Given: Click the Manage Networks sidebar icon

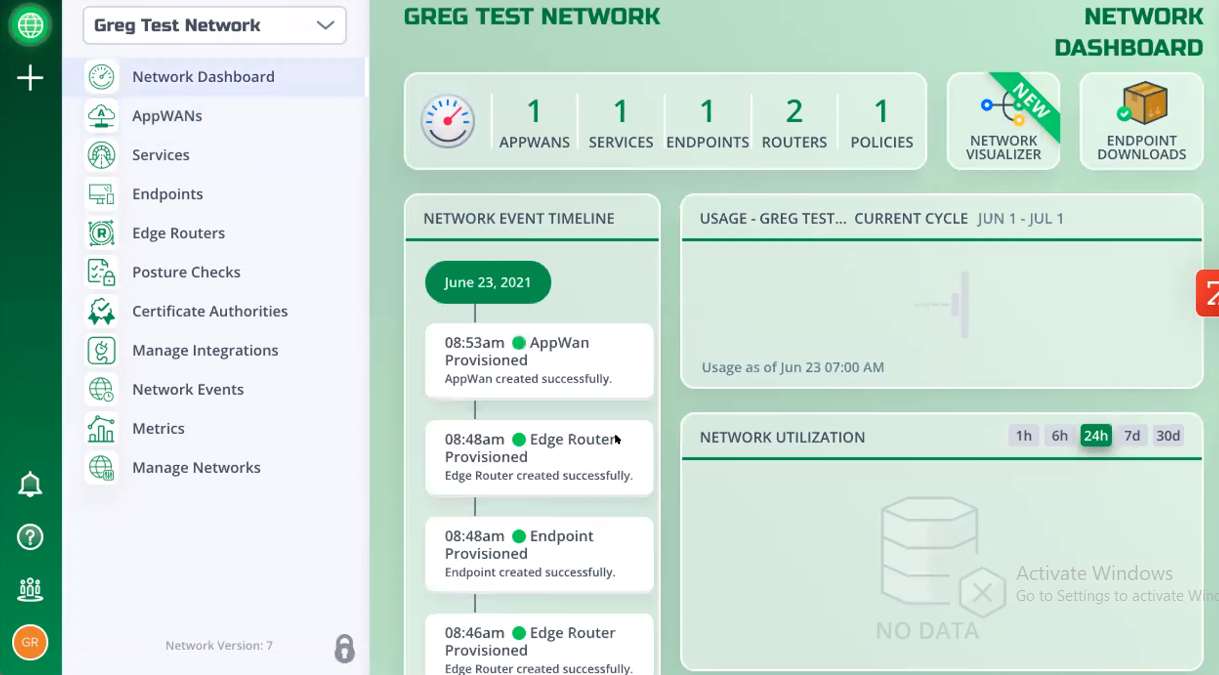Looking at the screenshot, I should pyautogui.click(x=101, y=466).
